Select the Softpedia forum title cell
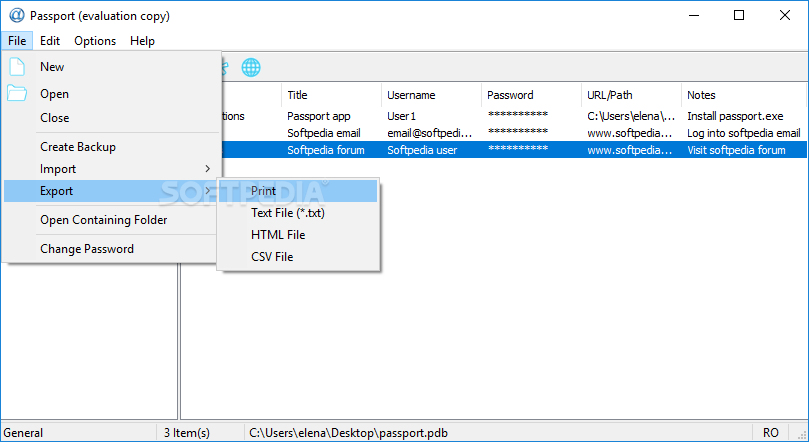The height and width of the screenshot is (442, 809). (x=326, y=150)
